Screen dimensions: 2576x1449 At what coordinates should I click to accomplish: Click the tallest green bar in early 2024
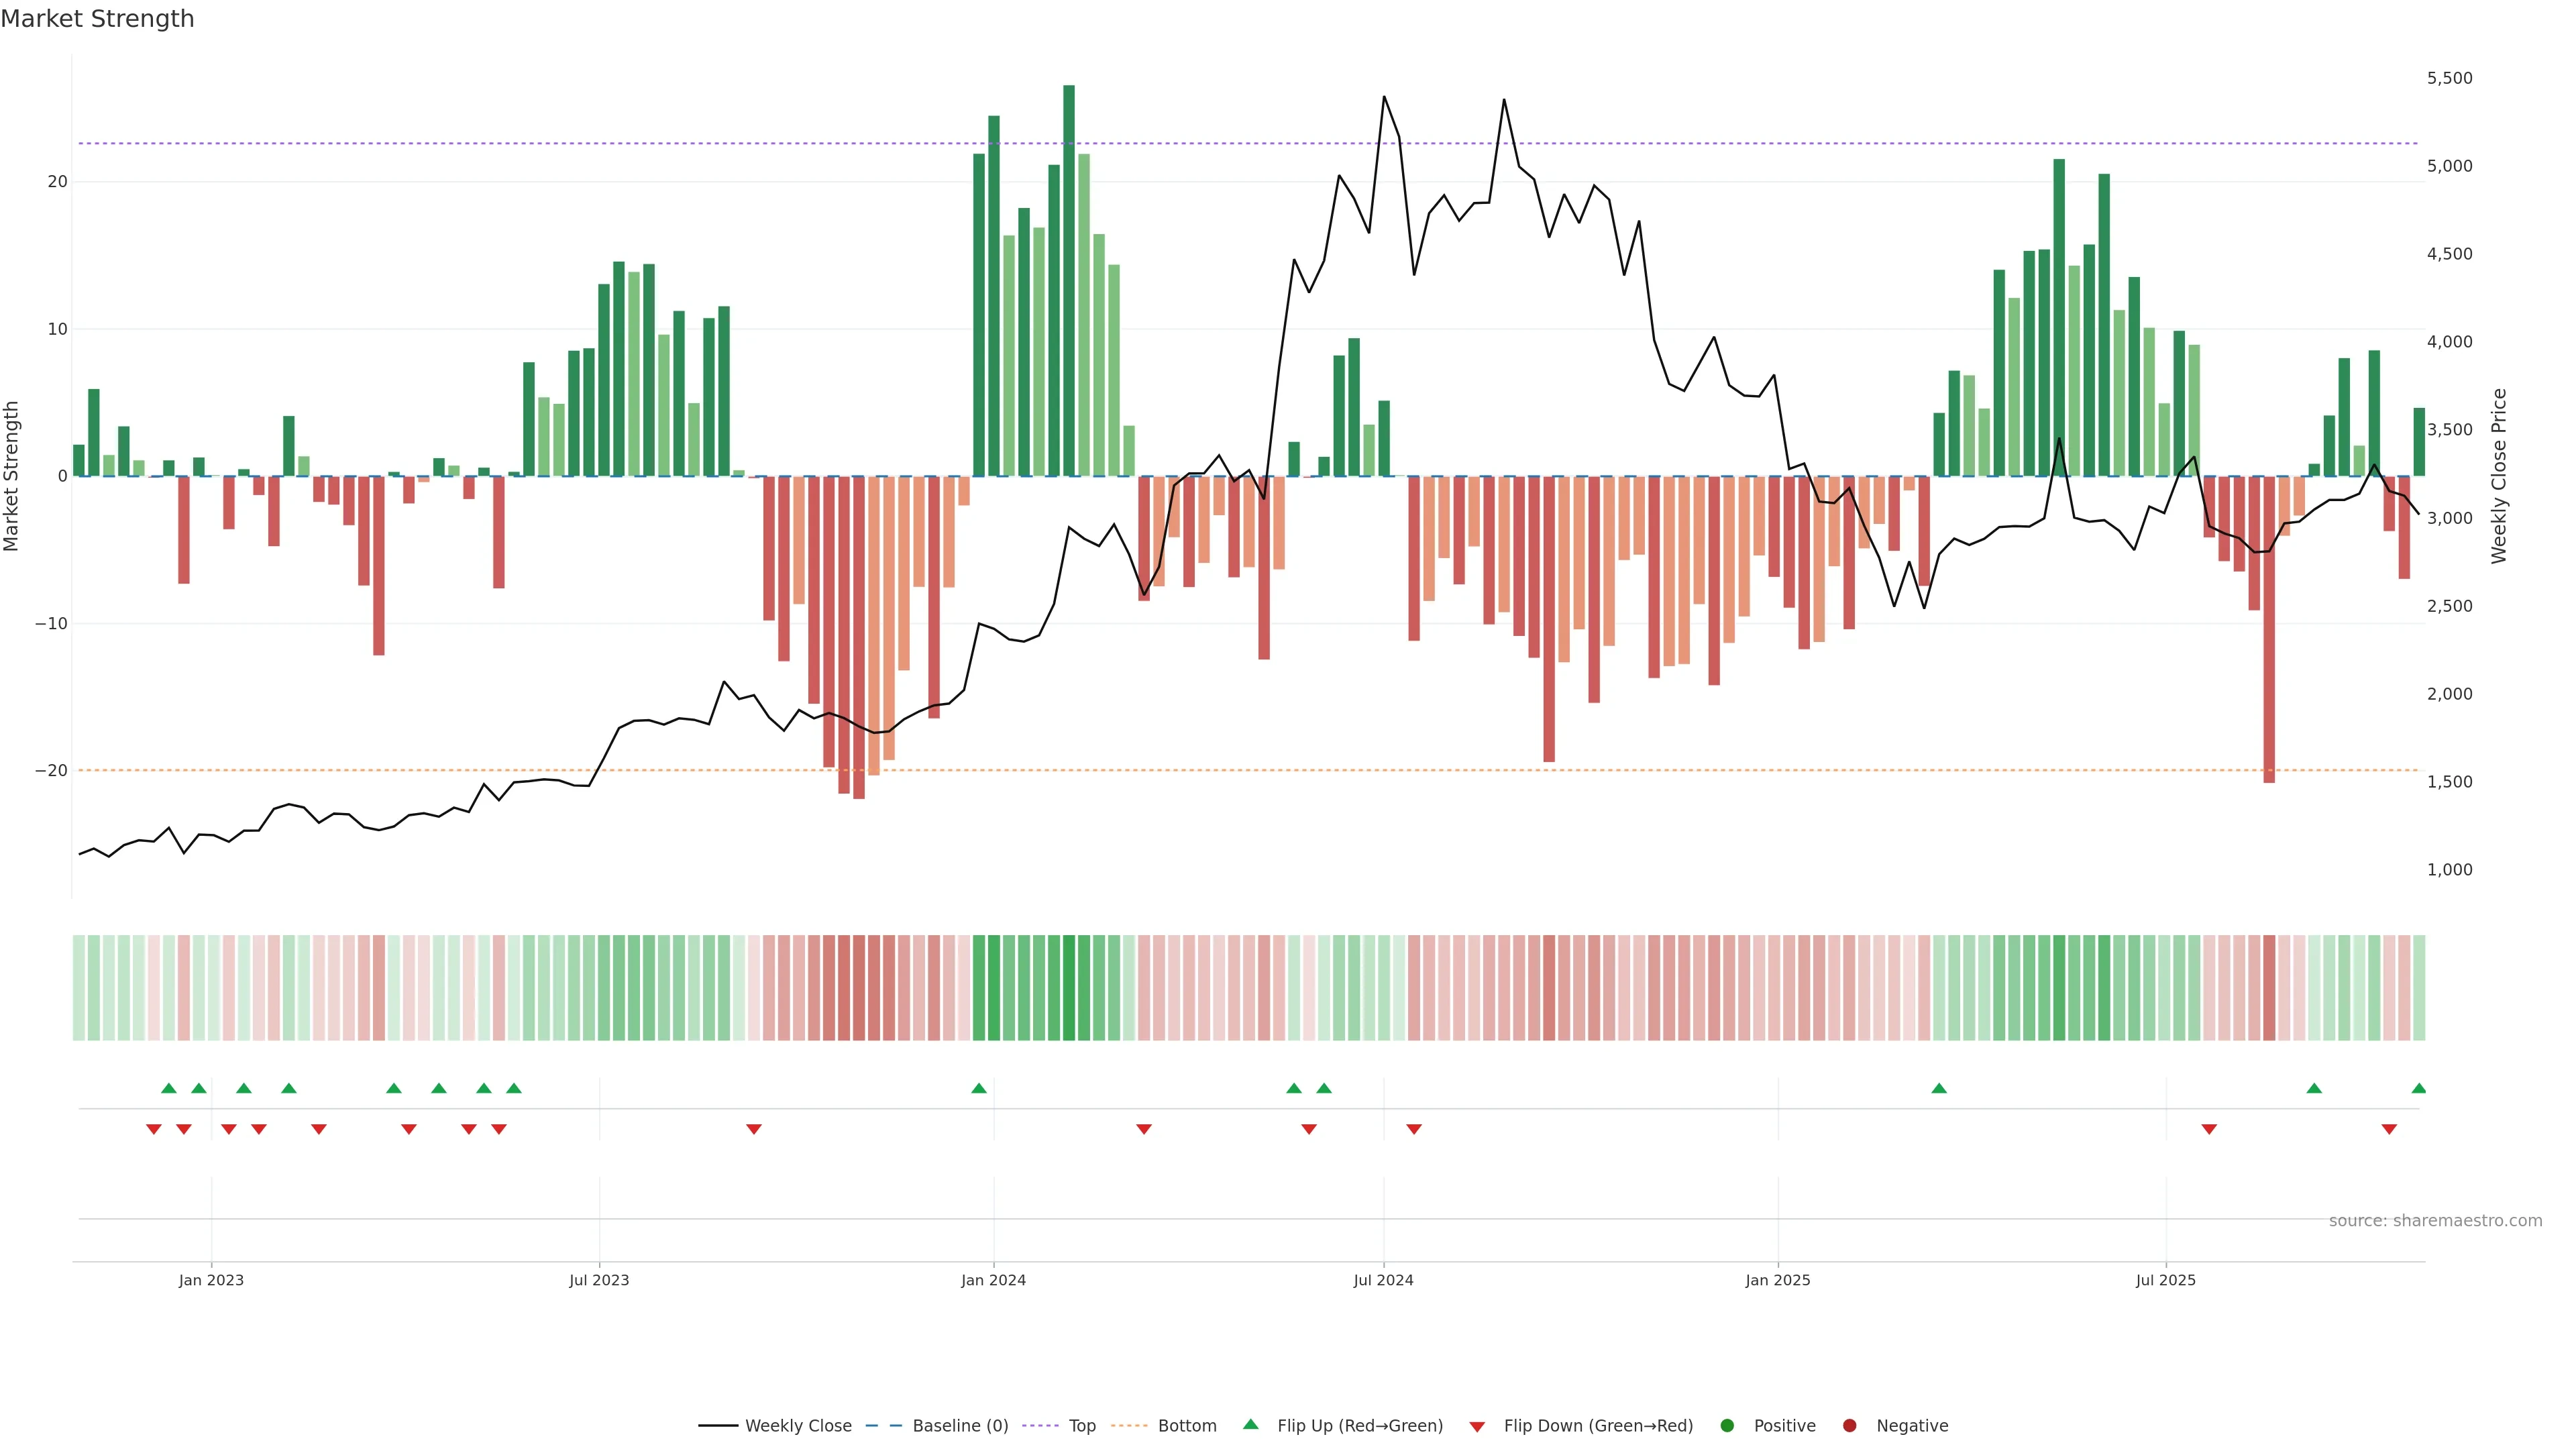(x=1069, y=280)
